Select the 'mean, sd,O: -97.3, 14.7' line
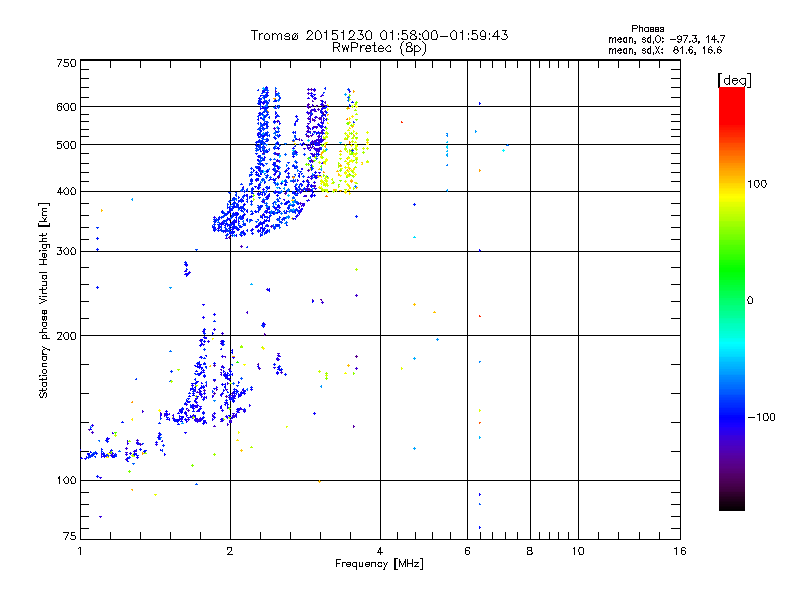The height and width of the screenshot is (600, 800). coord(666,39)
